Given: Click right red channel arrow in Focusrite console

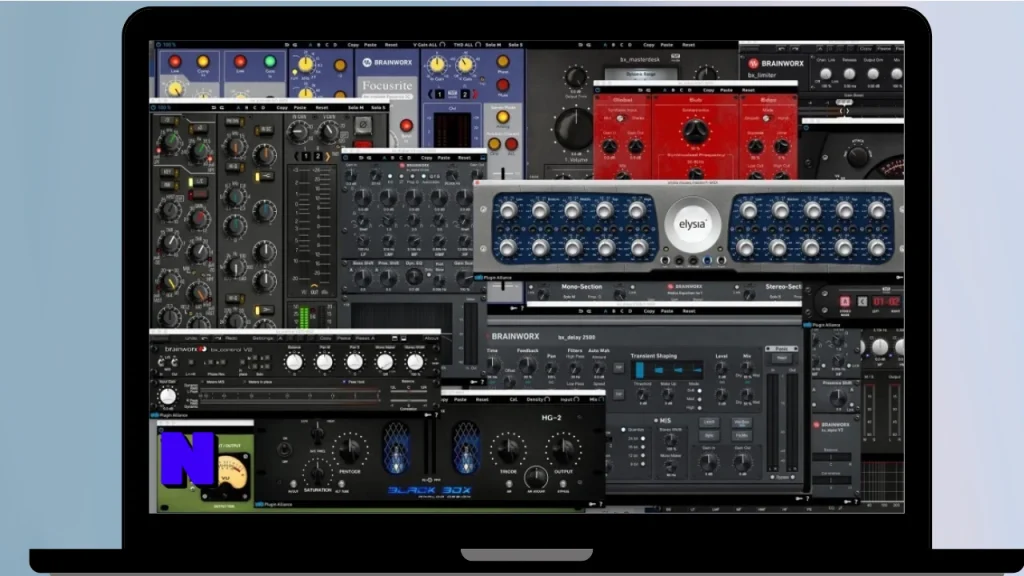Looking at the screenshot, I should [475, 95].
